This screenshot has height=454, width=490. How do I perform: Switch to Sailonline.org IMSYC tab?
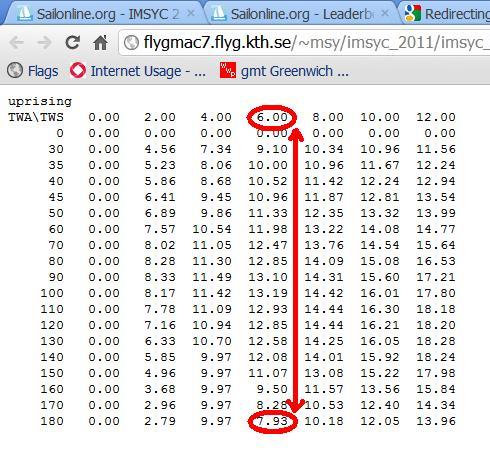(x=103, y=14)
